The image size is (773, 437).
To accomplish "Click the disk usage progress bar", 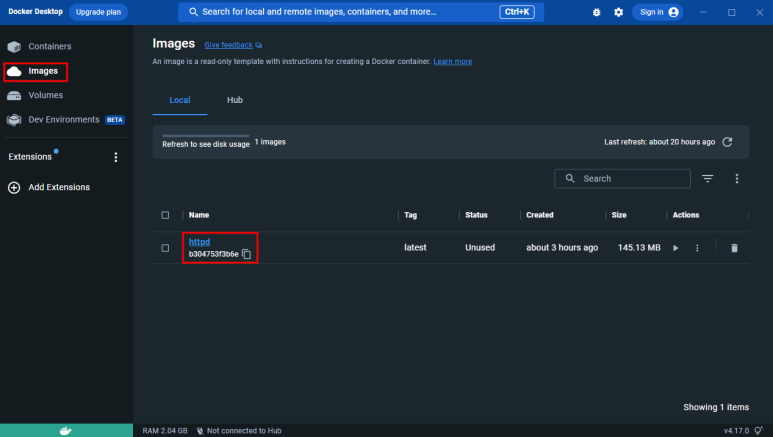I will [206, 136].
